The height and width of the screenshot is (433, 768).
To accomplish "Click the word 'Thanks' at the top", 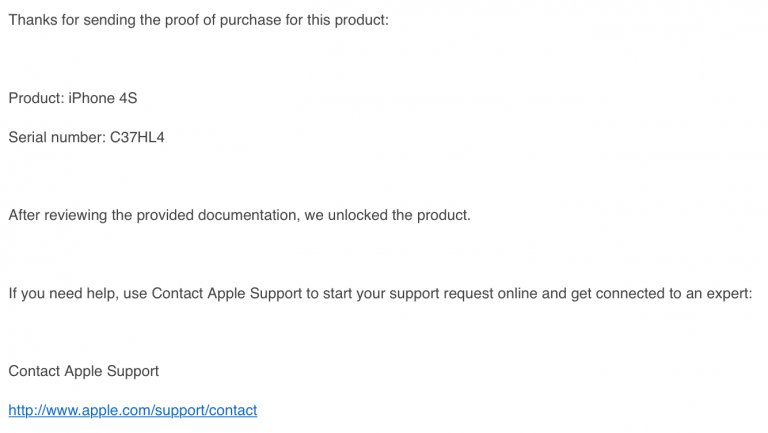I will point(32,20).
